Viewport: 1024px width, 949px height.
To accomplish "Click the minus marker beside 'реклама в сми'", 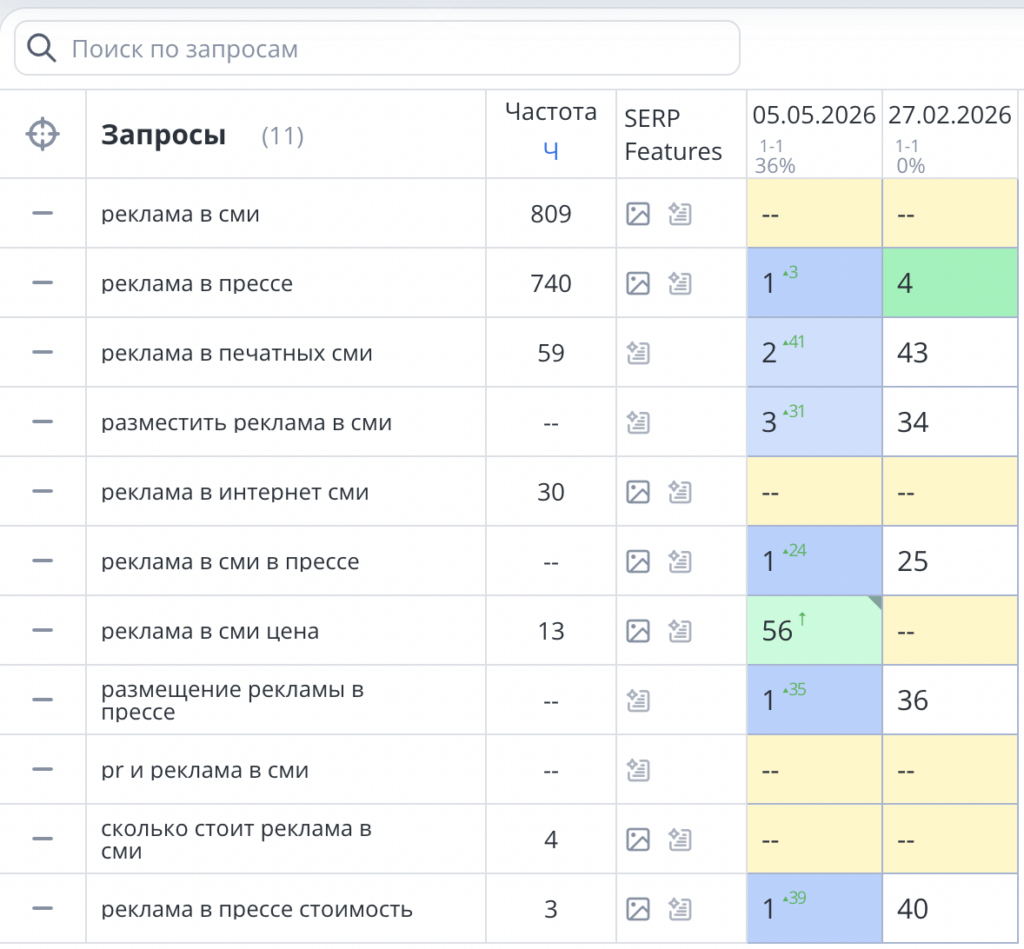I will pos(42,213).
